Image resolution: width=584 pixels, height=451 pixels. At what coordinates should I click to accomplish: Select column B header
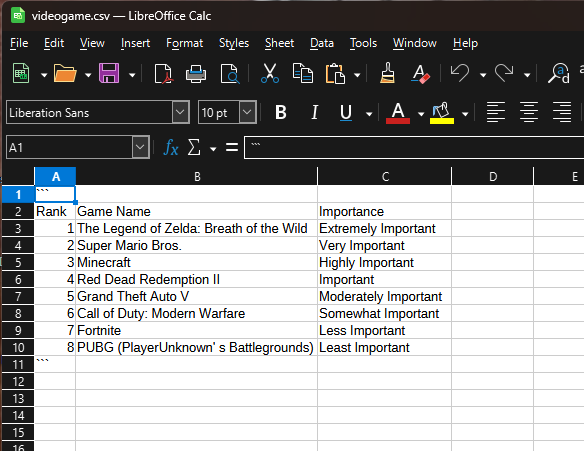(x=197, y=176)
